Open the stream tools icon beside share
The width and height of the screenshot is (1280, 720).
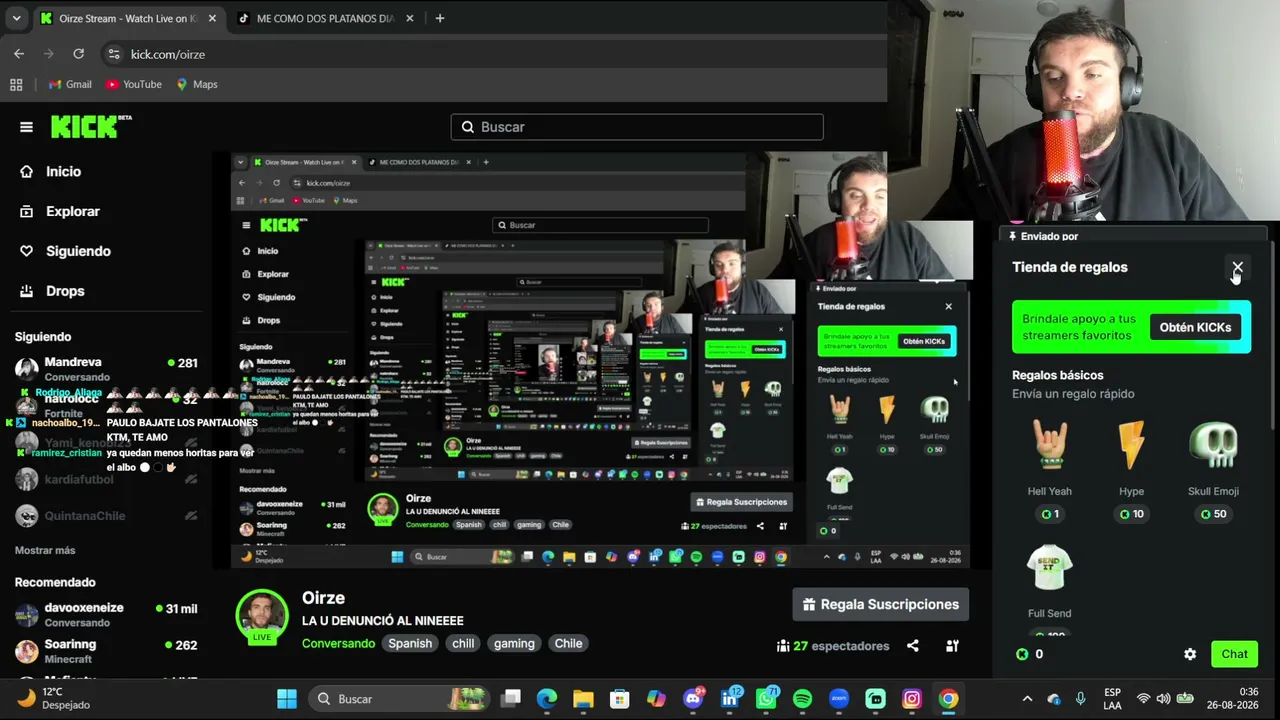[952, 646]
